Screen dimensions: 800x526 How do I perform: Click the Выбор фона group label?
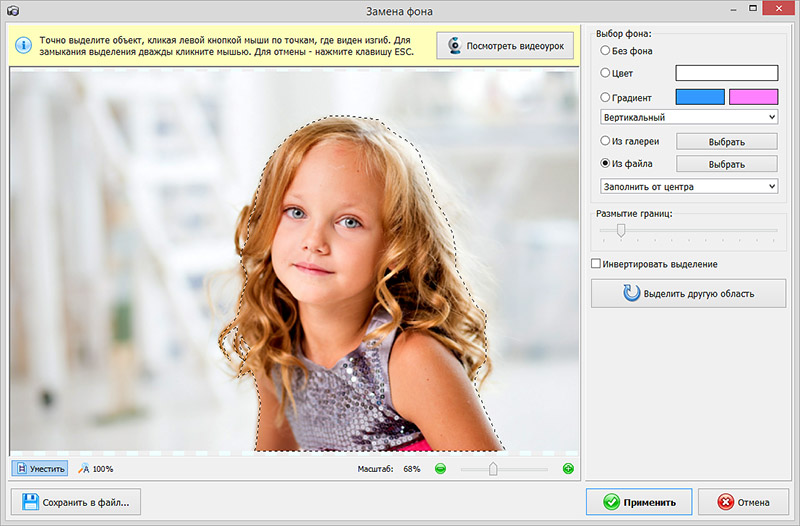coord(623,34)
